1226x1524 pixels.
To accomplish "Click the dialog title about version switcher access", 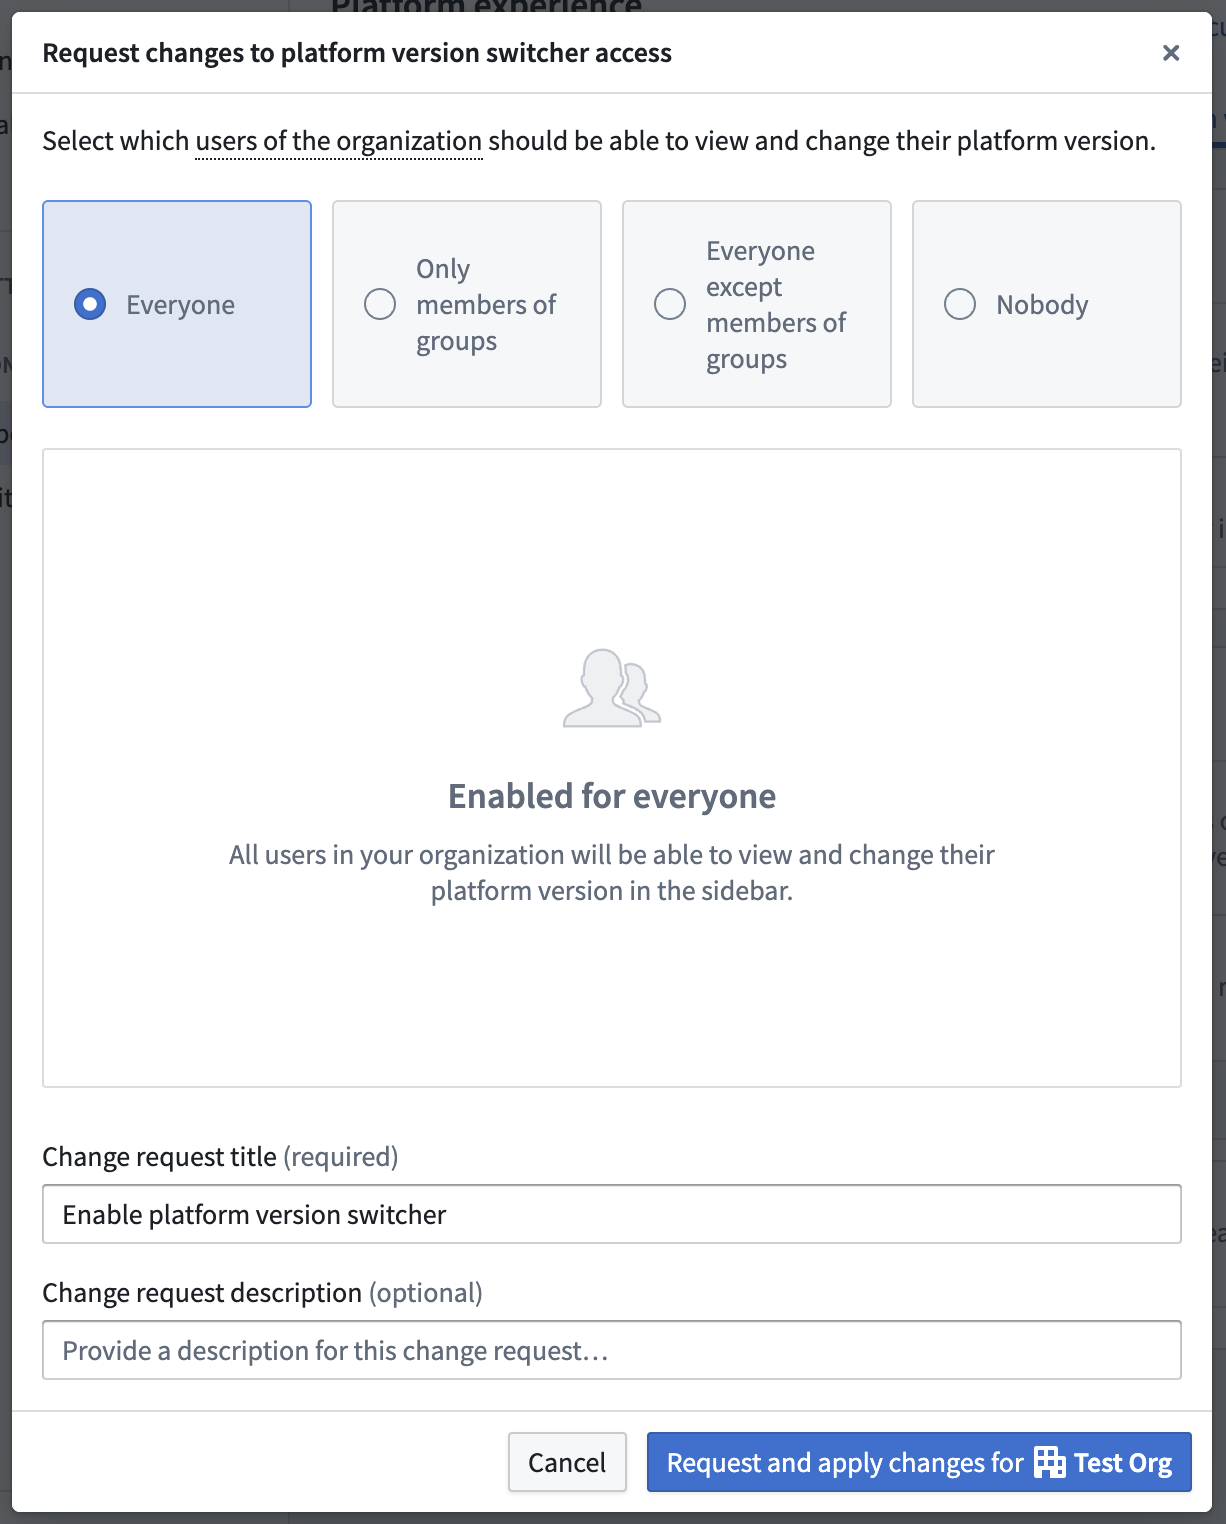I will pyautogui.click(x=357, y=53).
